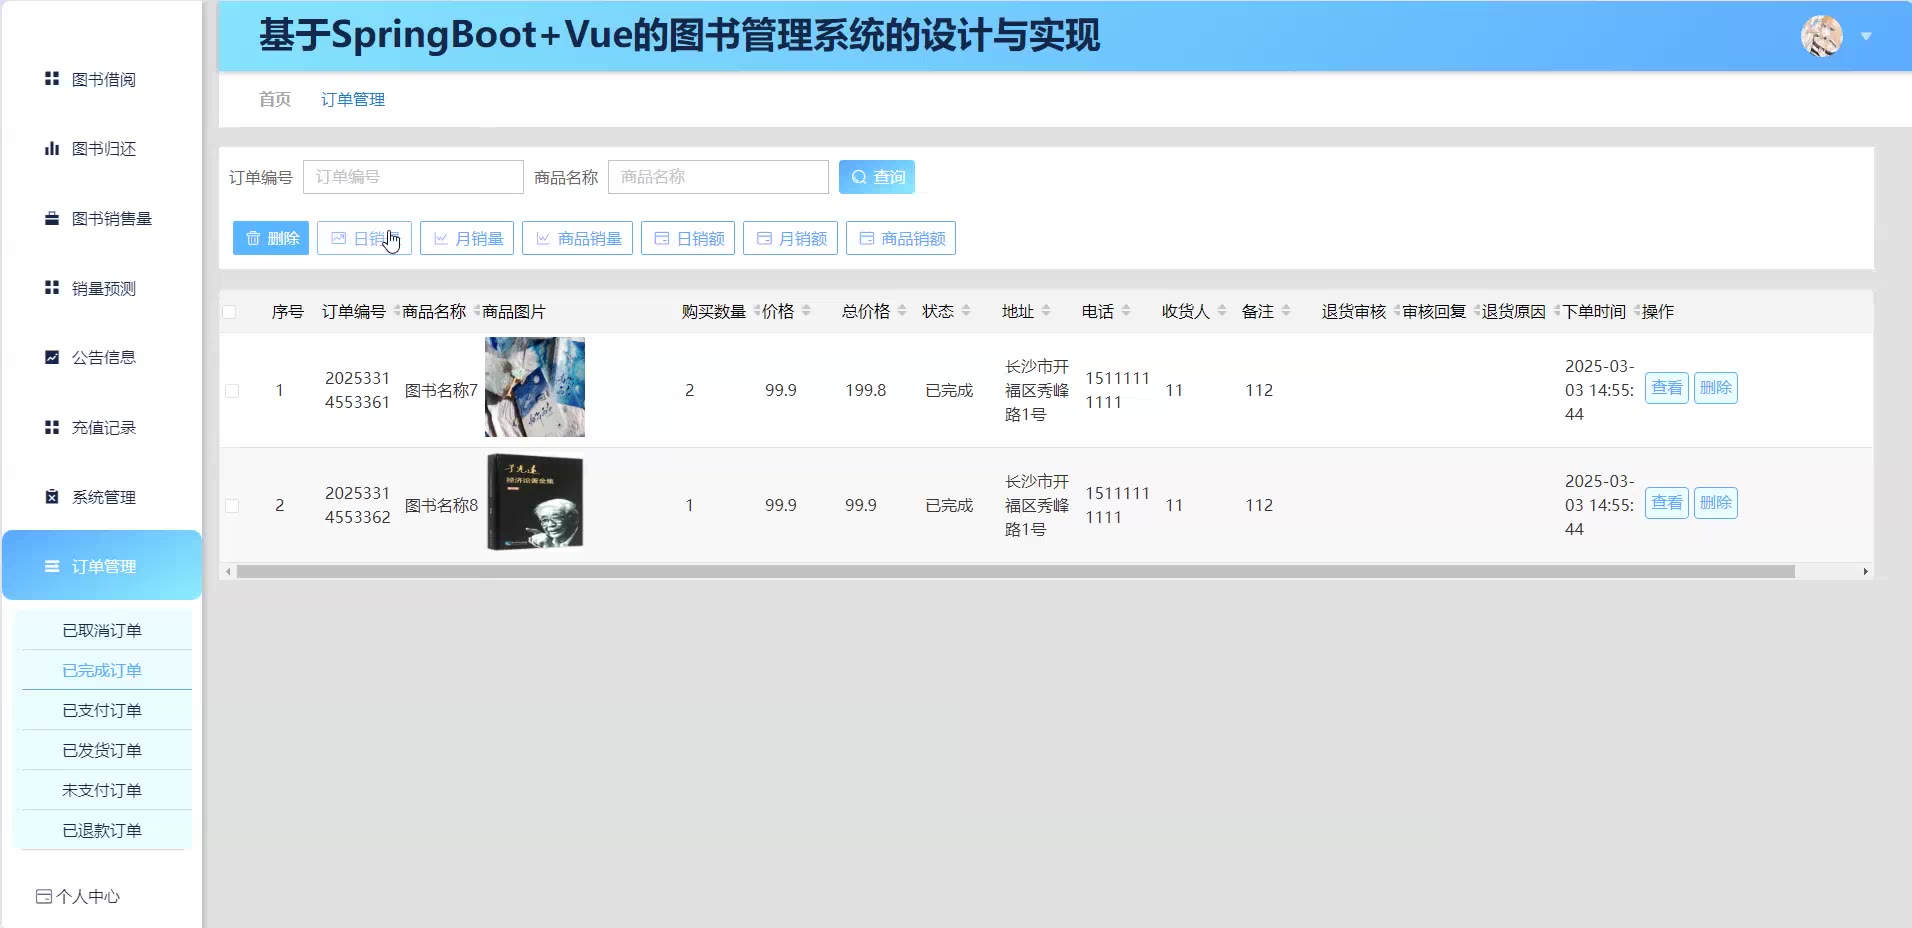Check the box for order 20253314553362
This screenshot has height=928, width=1912.
point(232,506)
